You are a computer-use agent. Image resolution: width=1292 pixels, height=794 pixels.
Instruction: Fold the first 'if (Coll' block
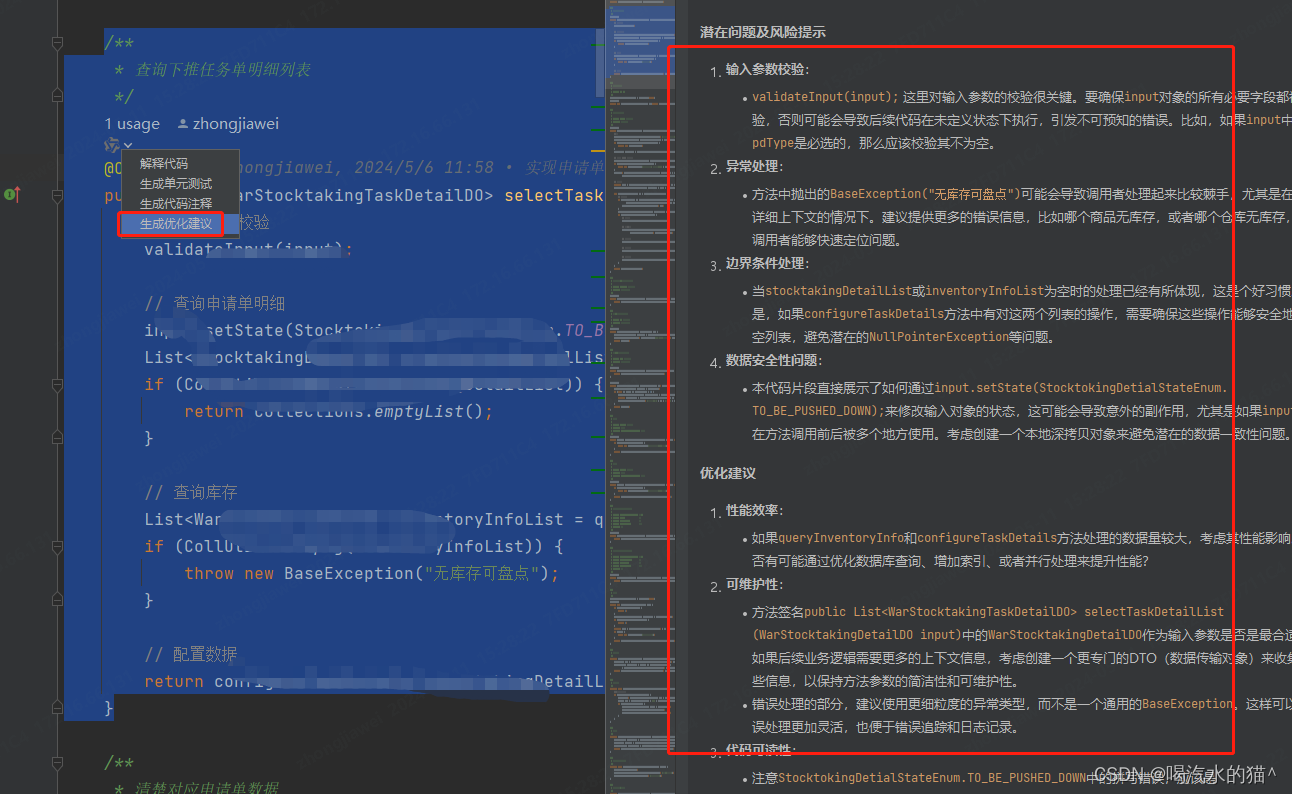tap(57, 384)
